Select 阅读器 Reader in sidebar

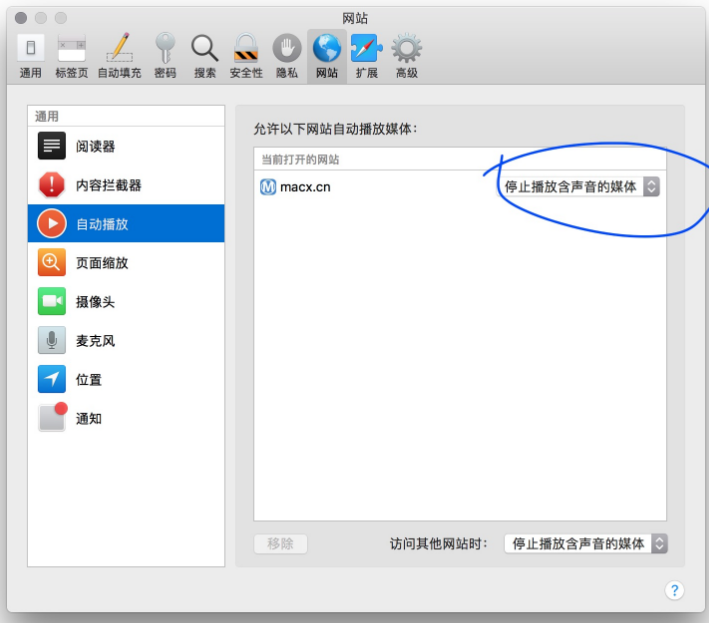pos(126,146)
